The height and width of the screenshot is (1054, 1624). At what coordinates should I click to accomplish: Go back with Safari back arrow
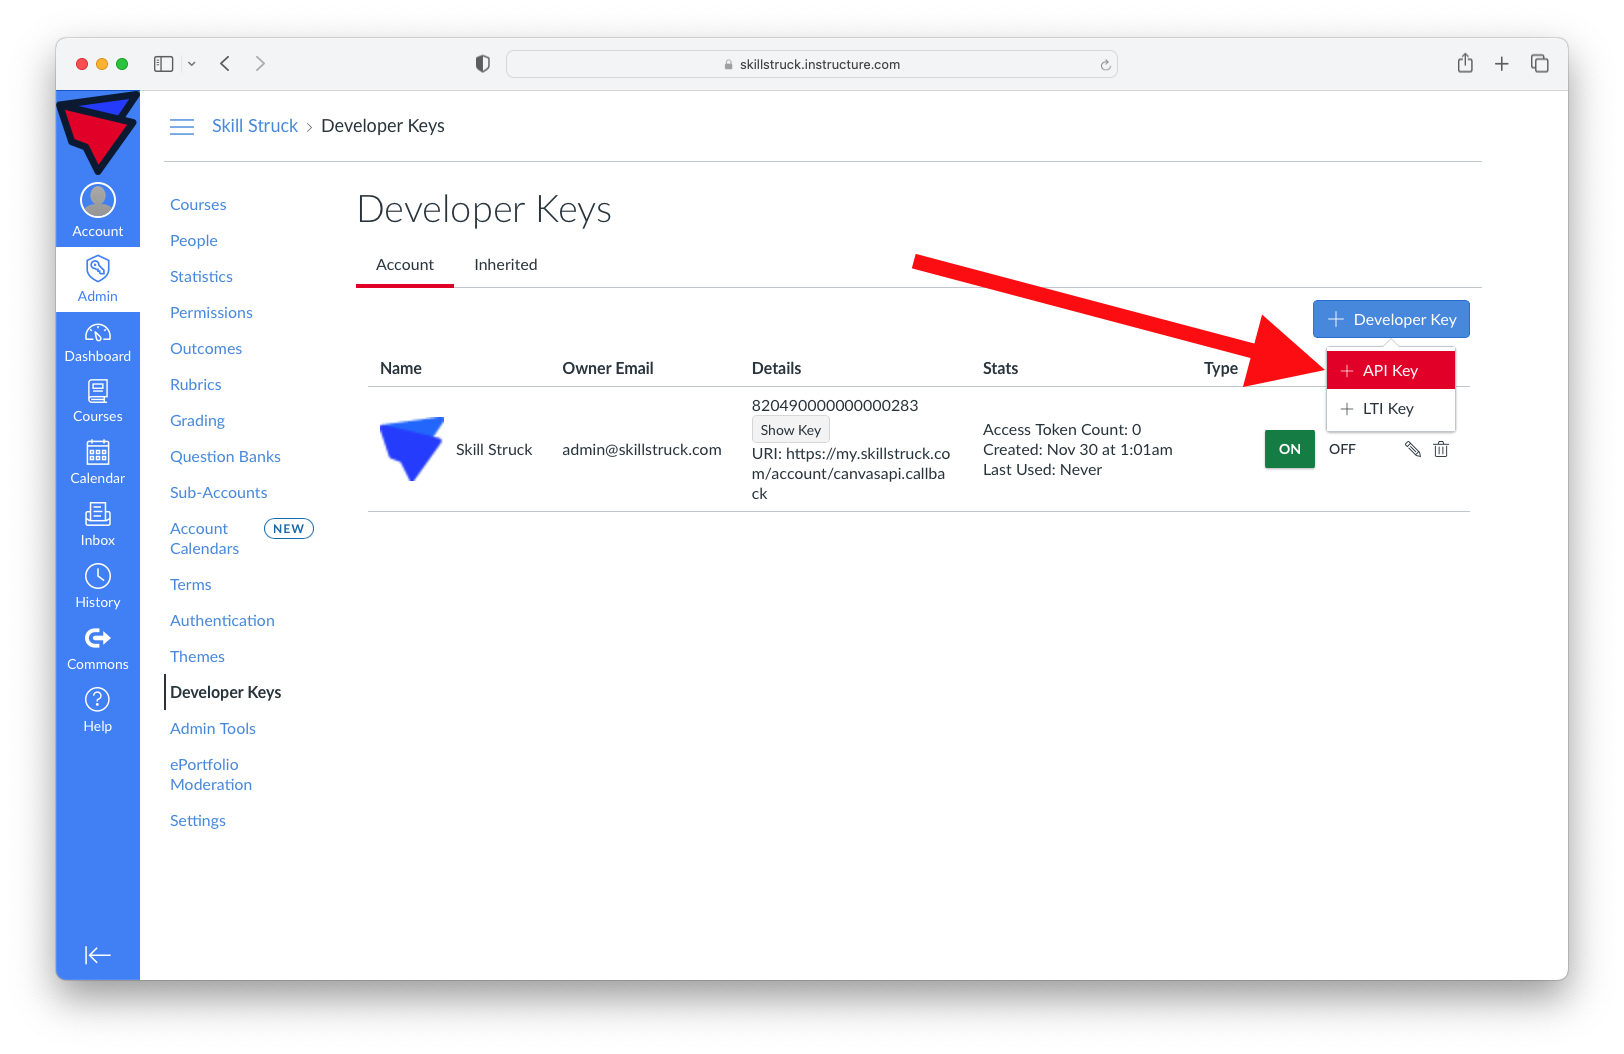point(225,64)
